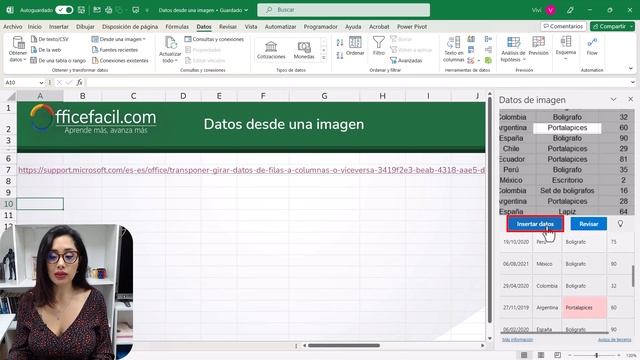
Task: Select the column G header
Action: 324,96
